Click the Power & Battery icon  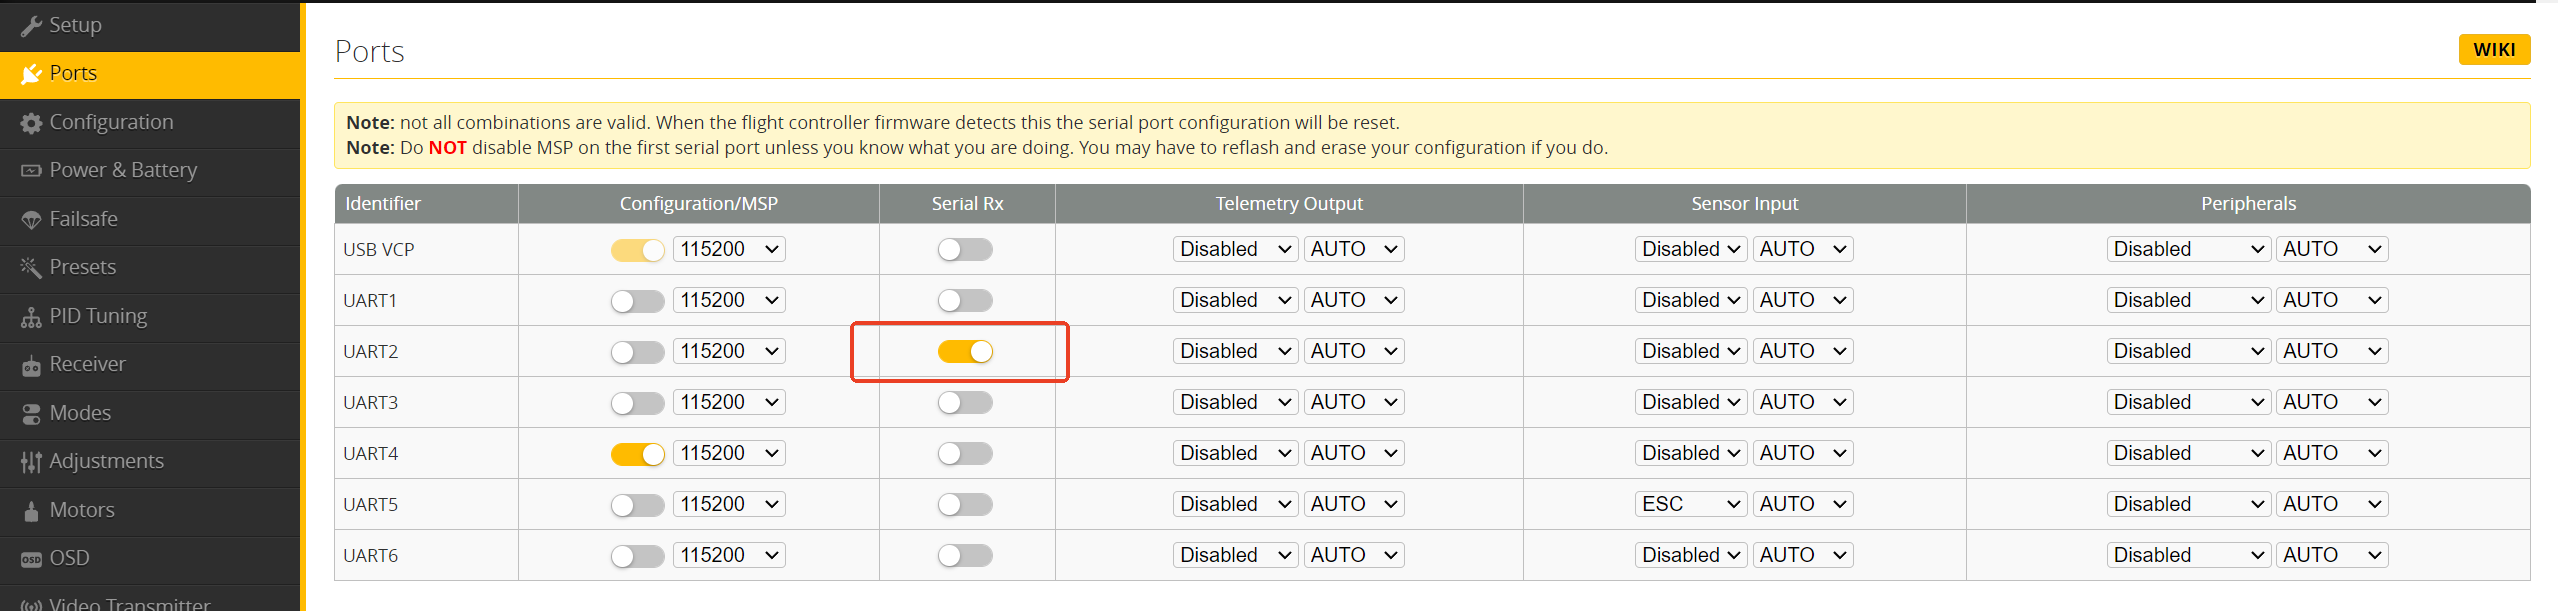(x=31, y=171)
